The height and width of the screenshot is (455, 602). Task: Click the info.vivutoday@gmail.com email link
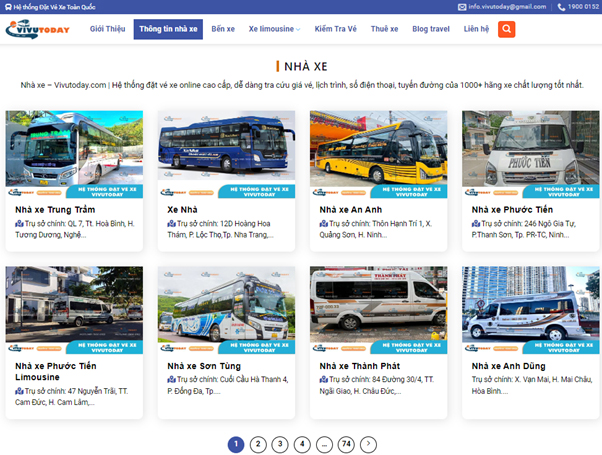click(x=507, y=7)
